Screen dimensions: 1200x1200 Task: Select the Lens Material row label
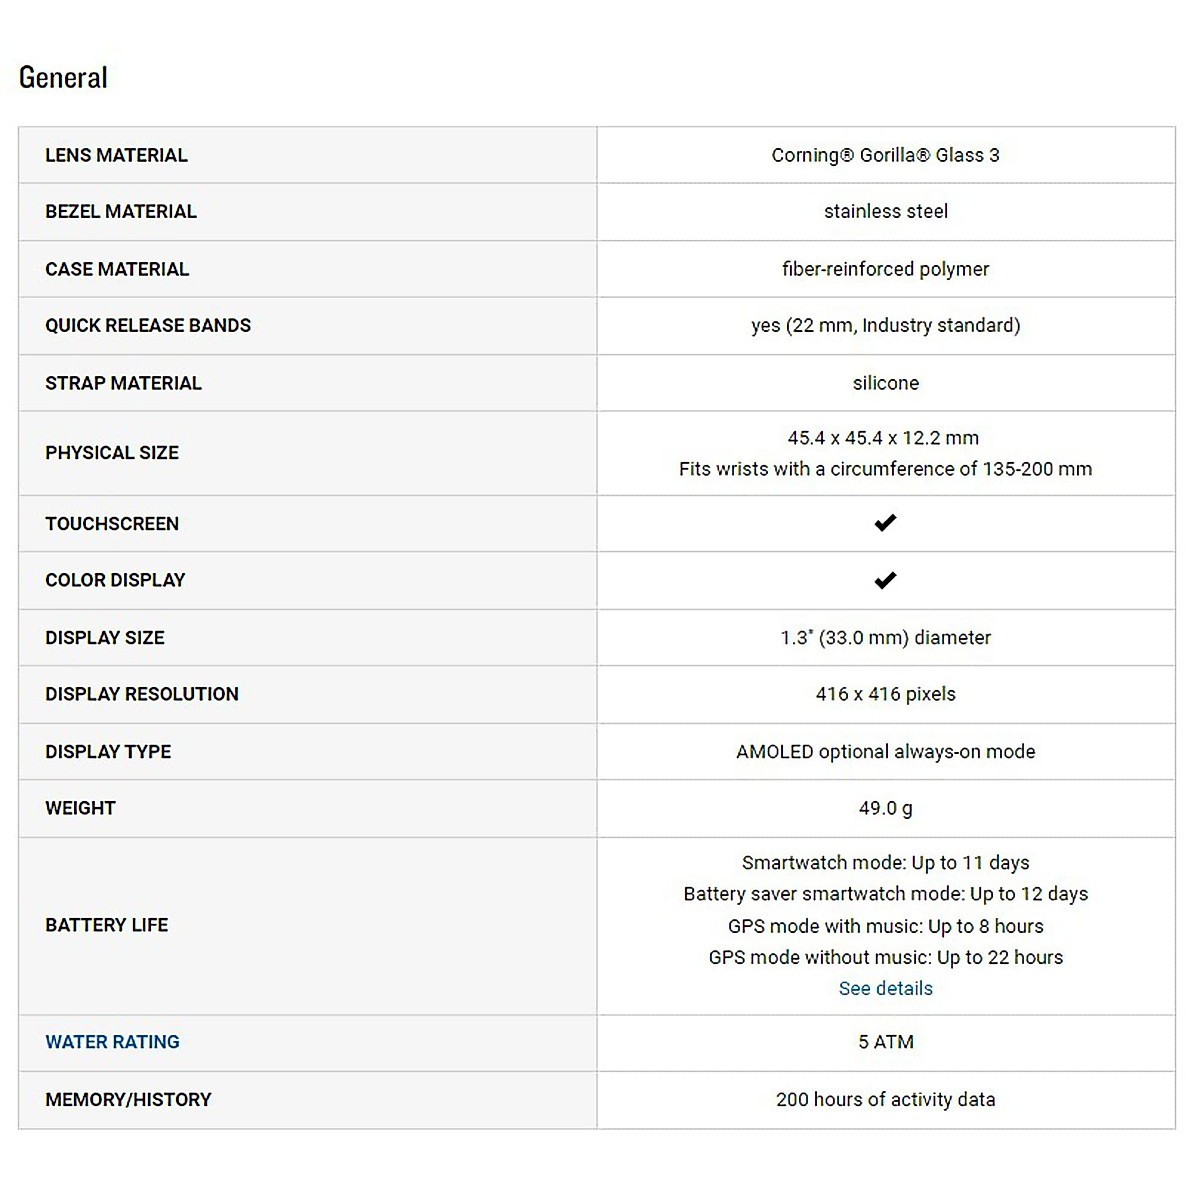[x=116, y=155]
